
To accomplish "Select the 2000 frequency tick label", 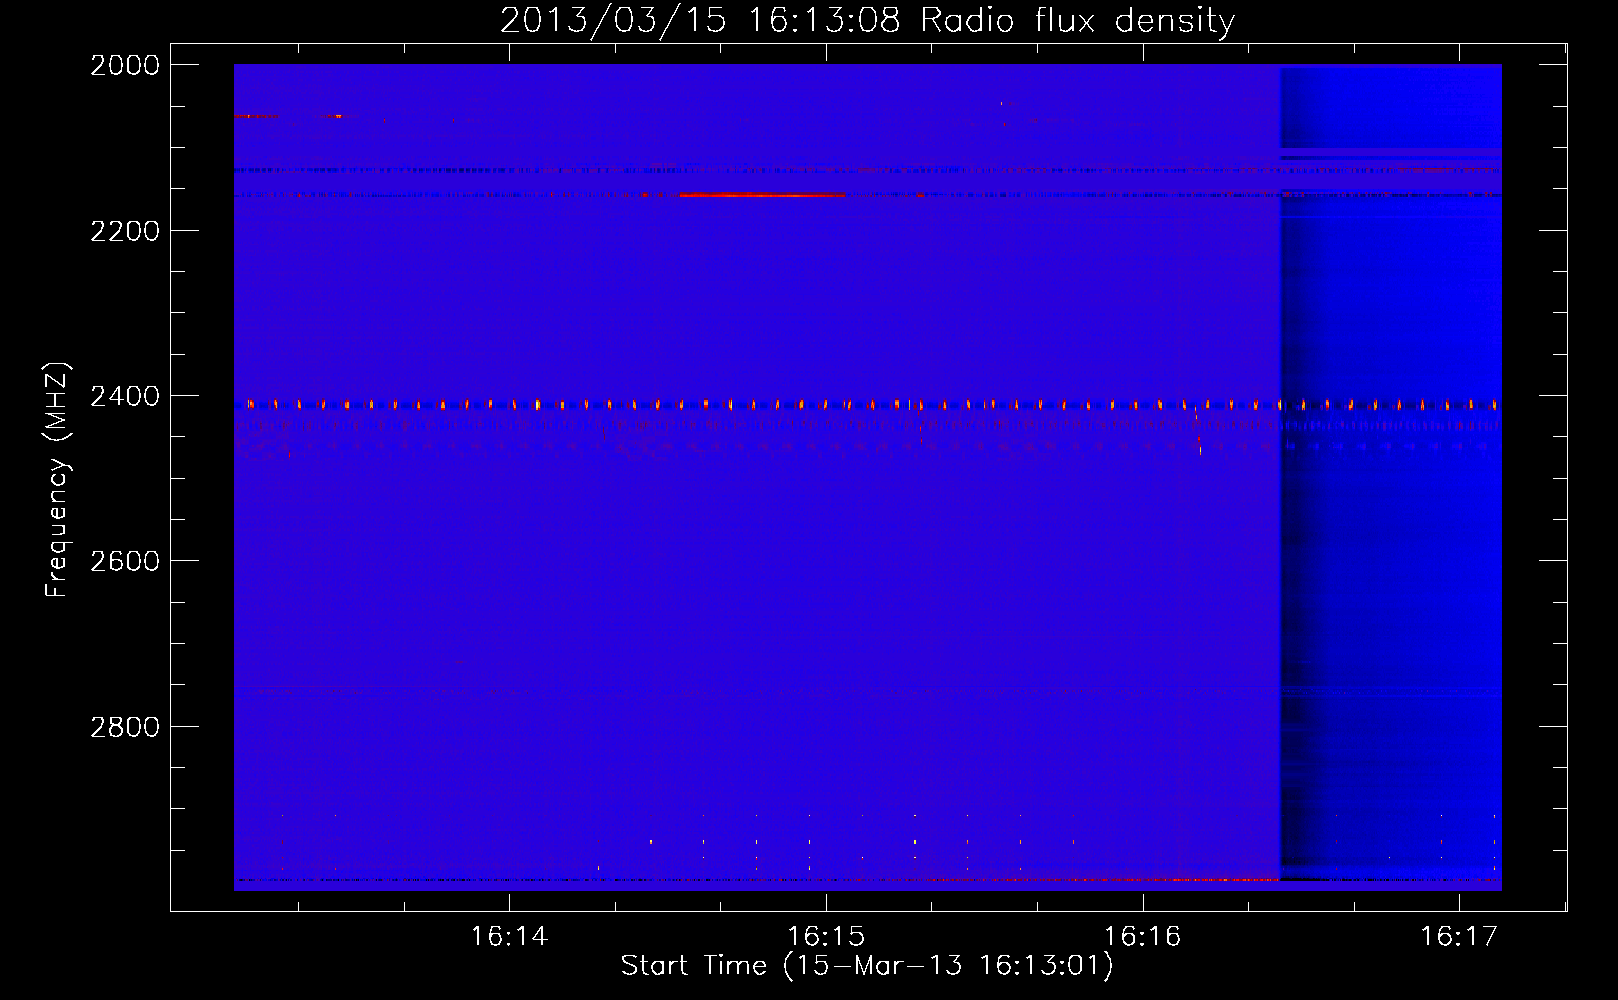I will tap(125, 65).
